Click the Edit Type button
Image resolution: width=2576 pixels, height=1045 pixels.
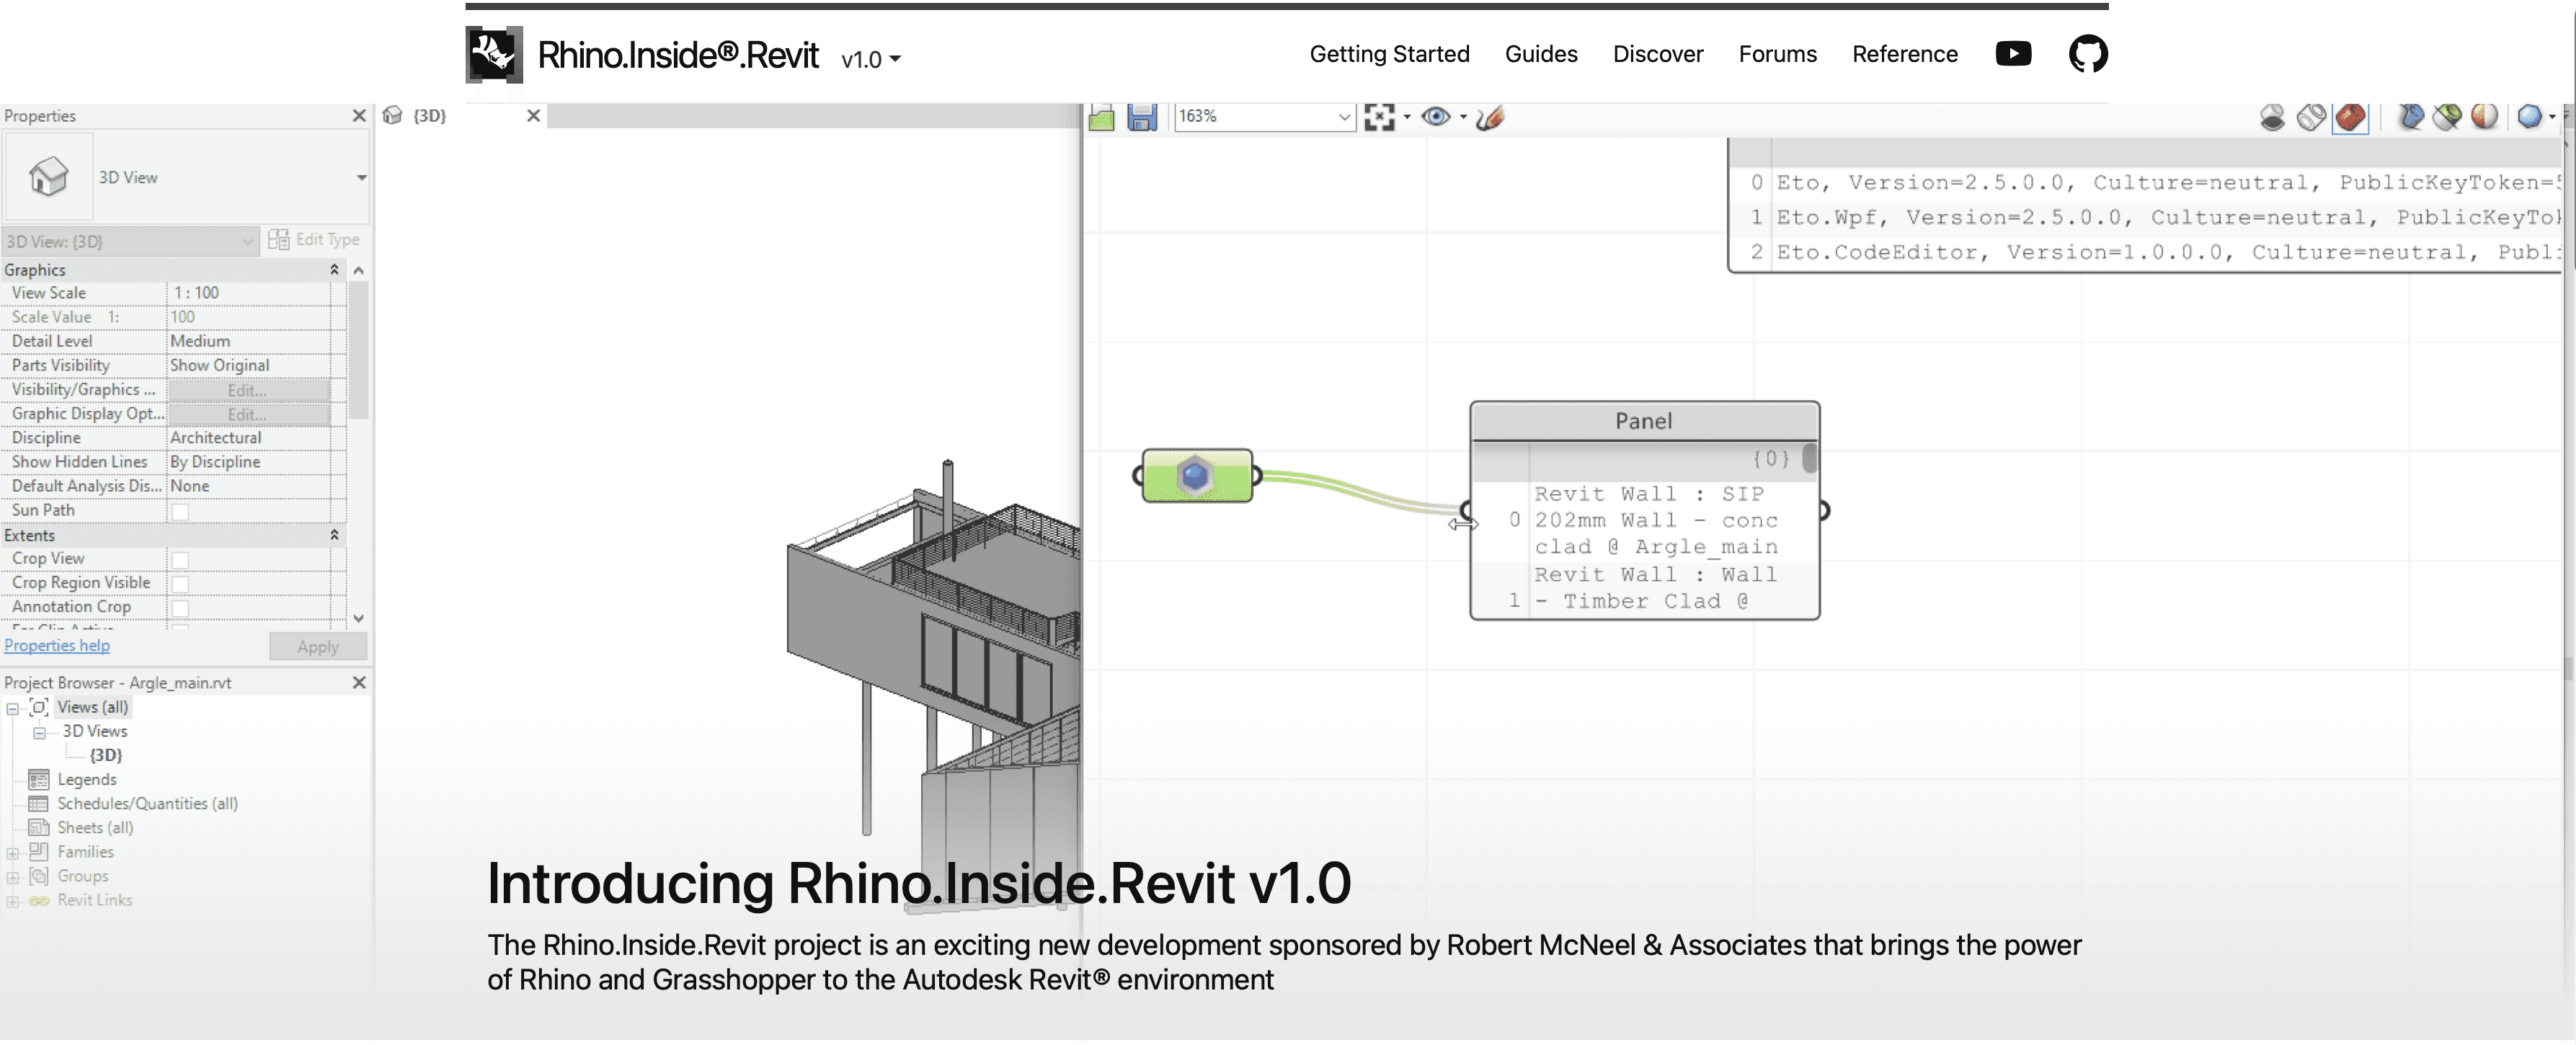pyautogui.click(x=314, y=240)
